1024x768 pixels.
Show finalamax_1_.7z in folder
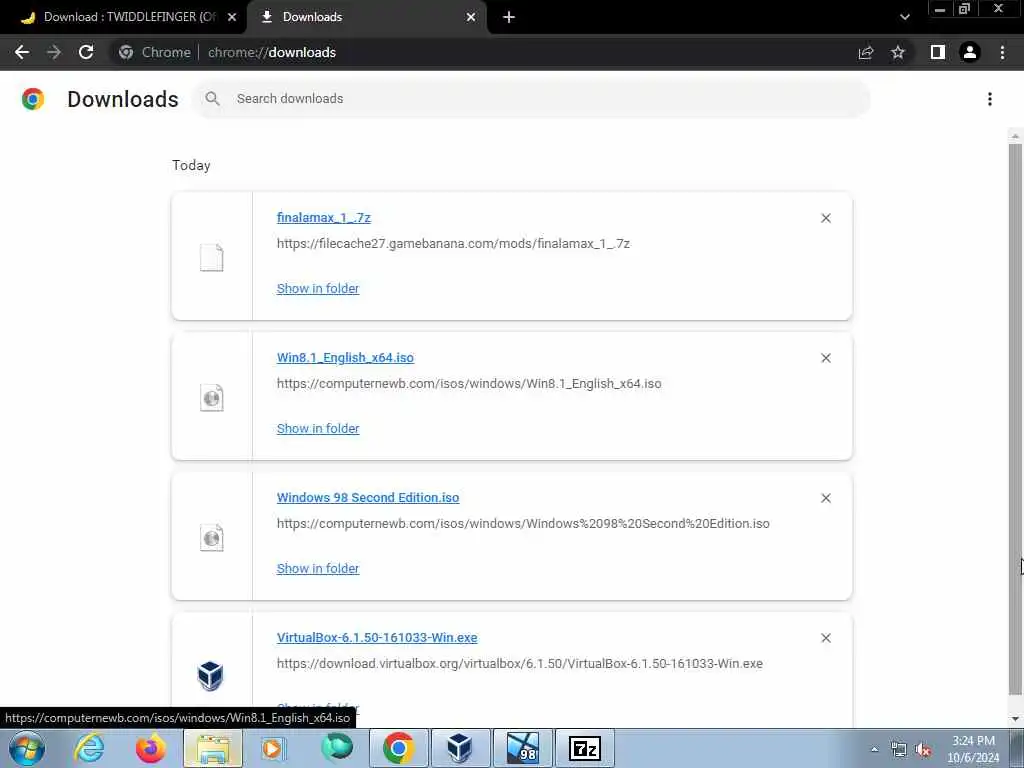(x=318, y=288)
